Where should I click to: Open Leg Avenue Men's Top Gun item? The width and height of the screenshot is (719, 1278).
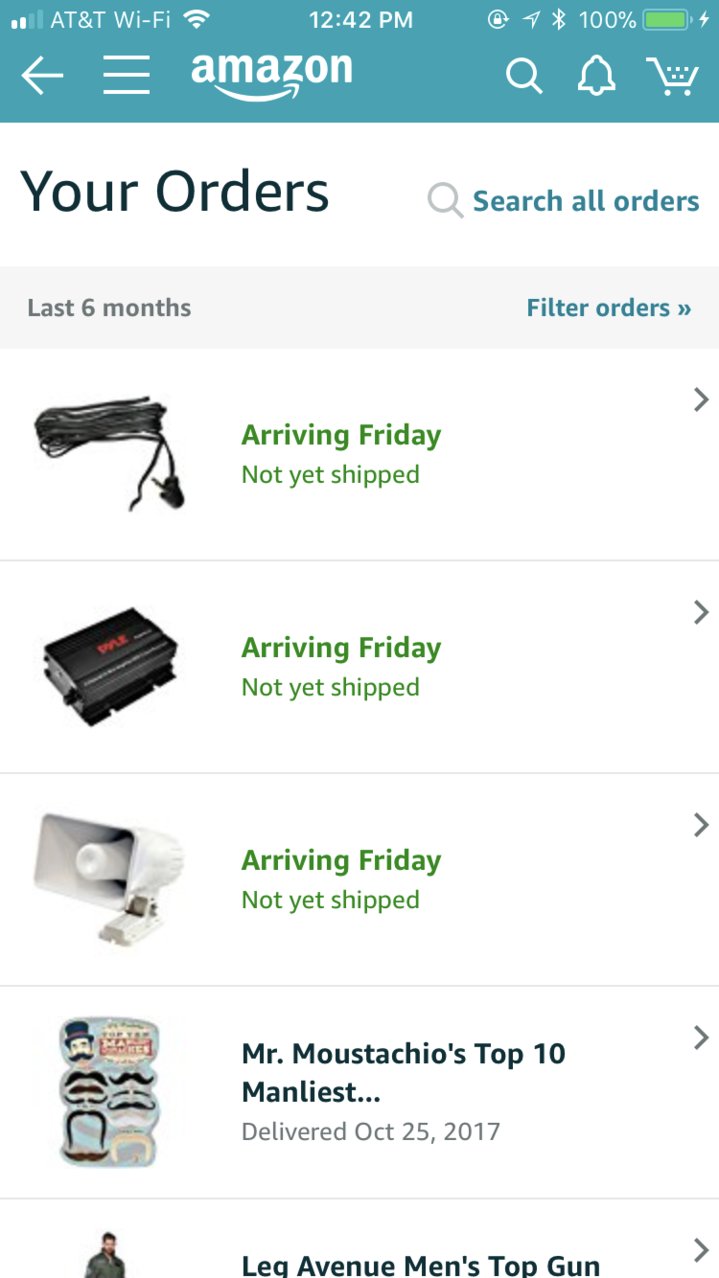pyautogui.click(x=420, y=1265)
